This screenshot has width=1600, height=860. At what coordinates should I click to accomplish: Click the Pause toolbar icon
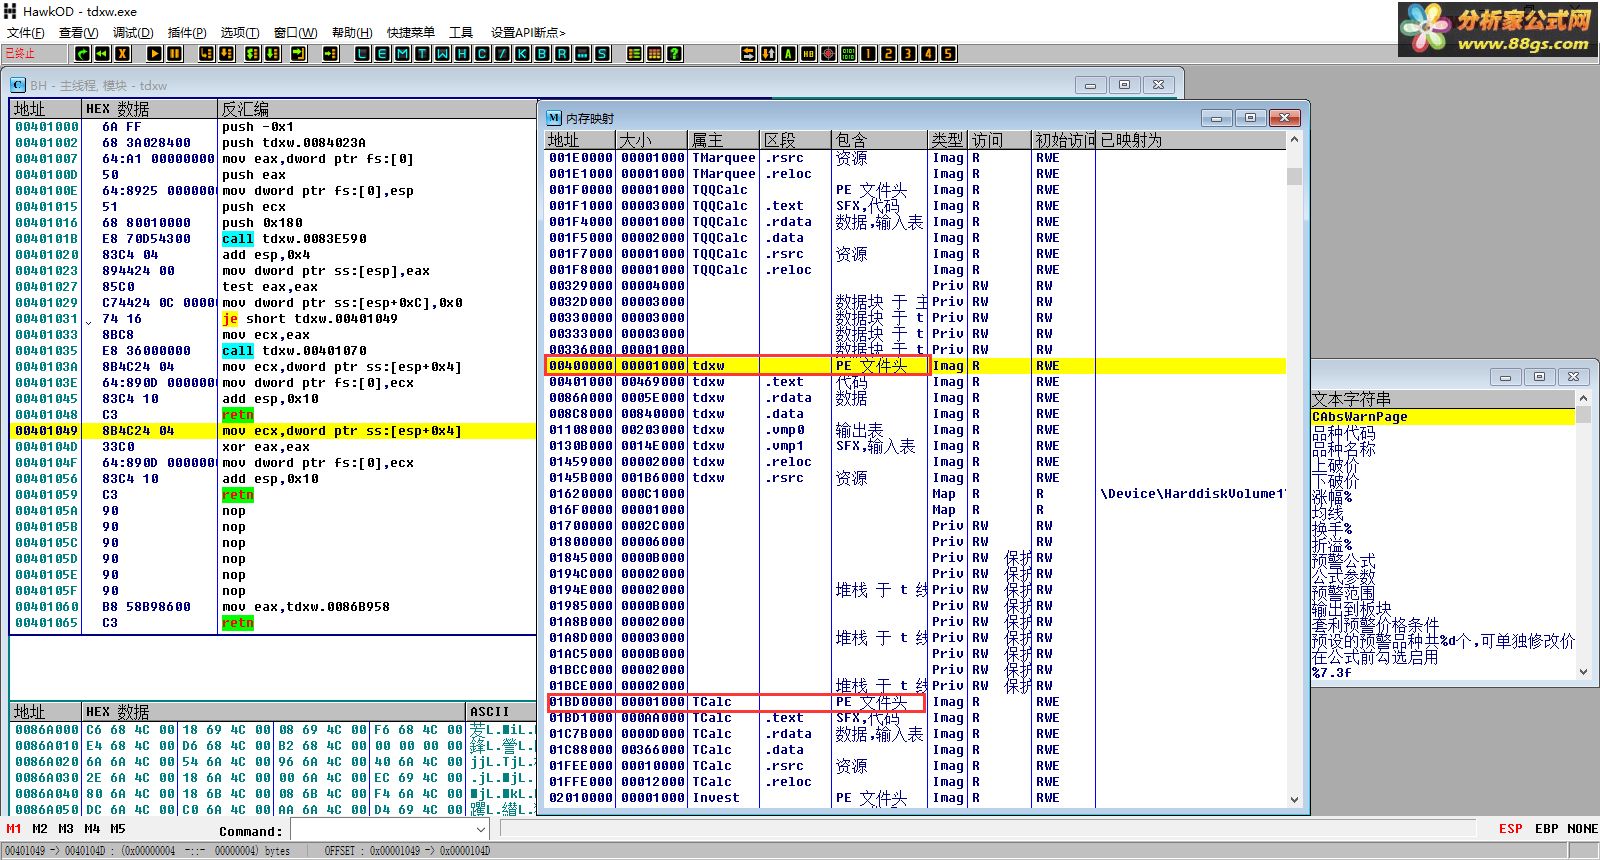(175, 54)
